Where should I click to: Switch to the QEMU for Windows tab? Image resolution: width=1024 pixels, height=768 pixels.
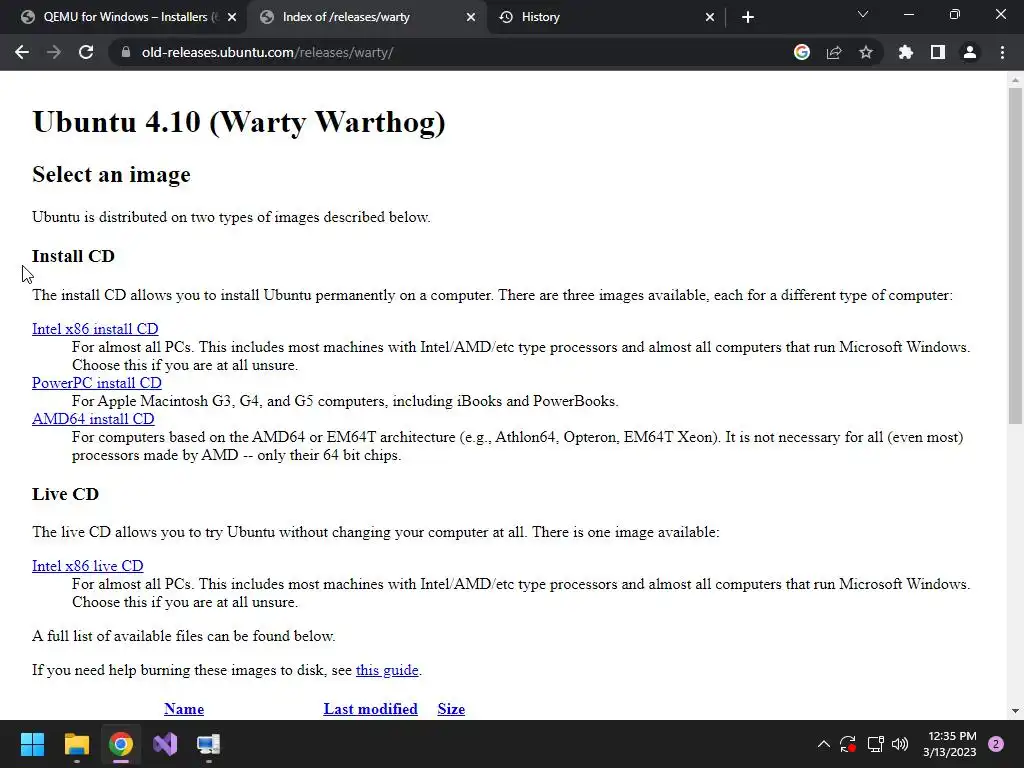pos(123,17)
